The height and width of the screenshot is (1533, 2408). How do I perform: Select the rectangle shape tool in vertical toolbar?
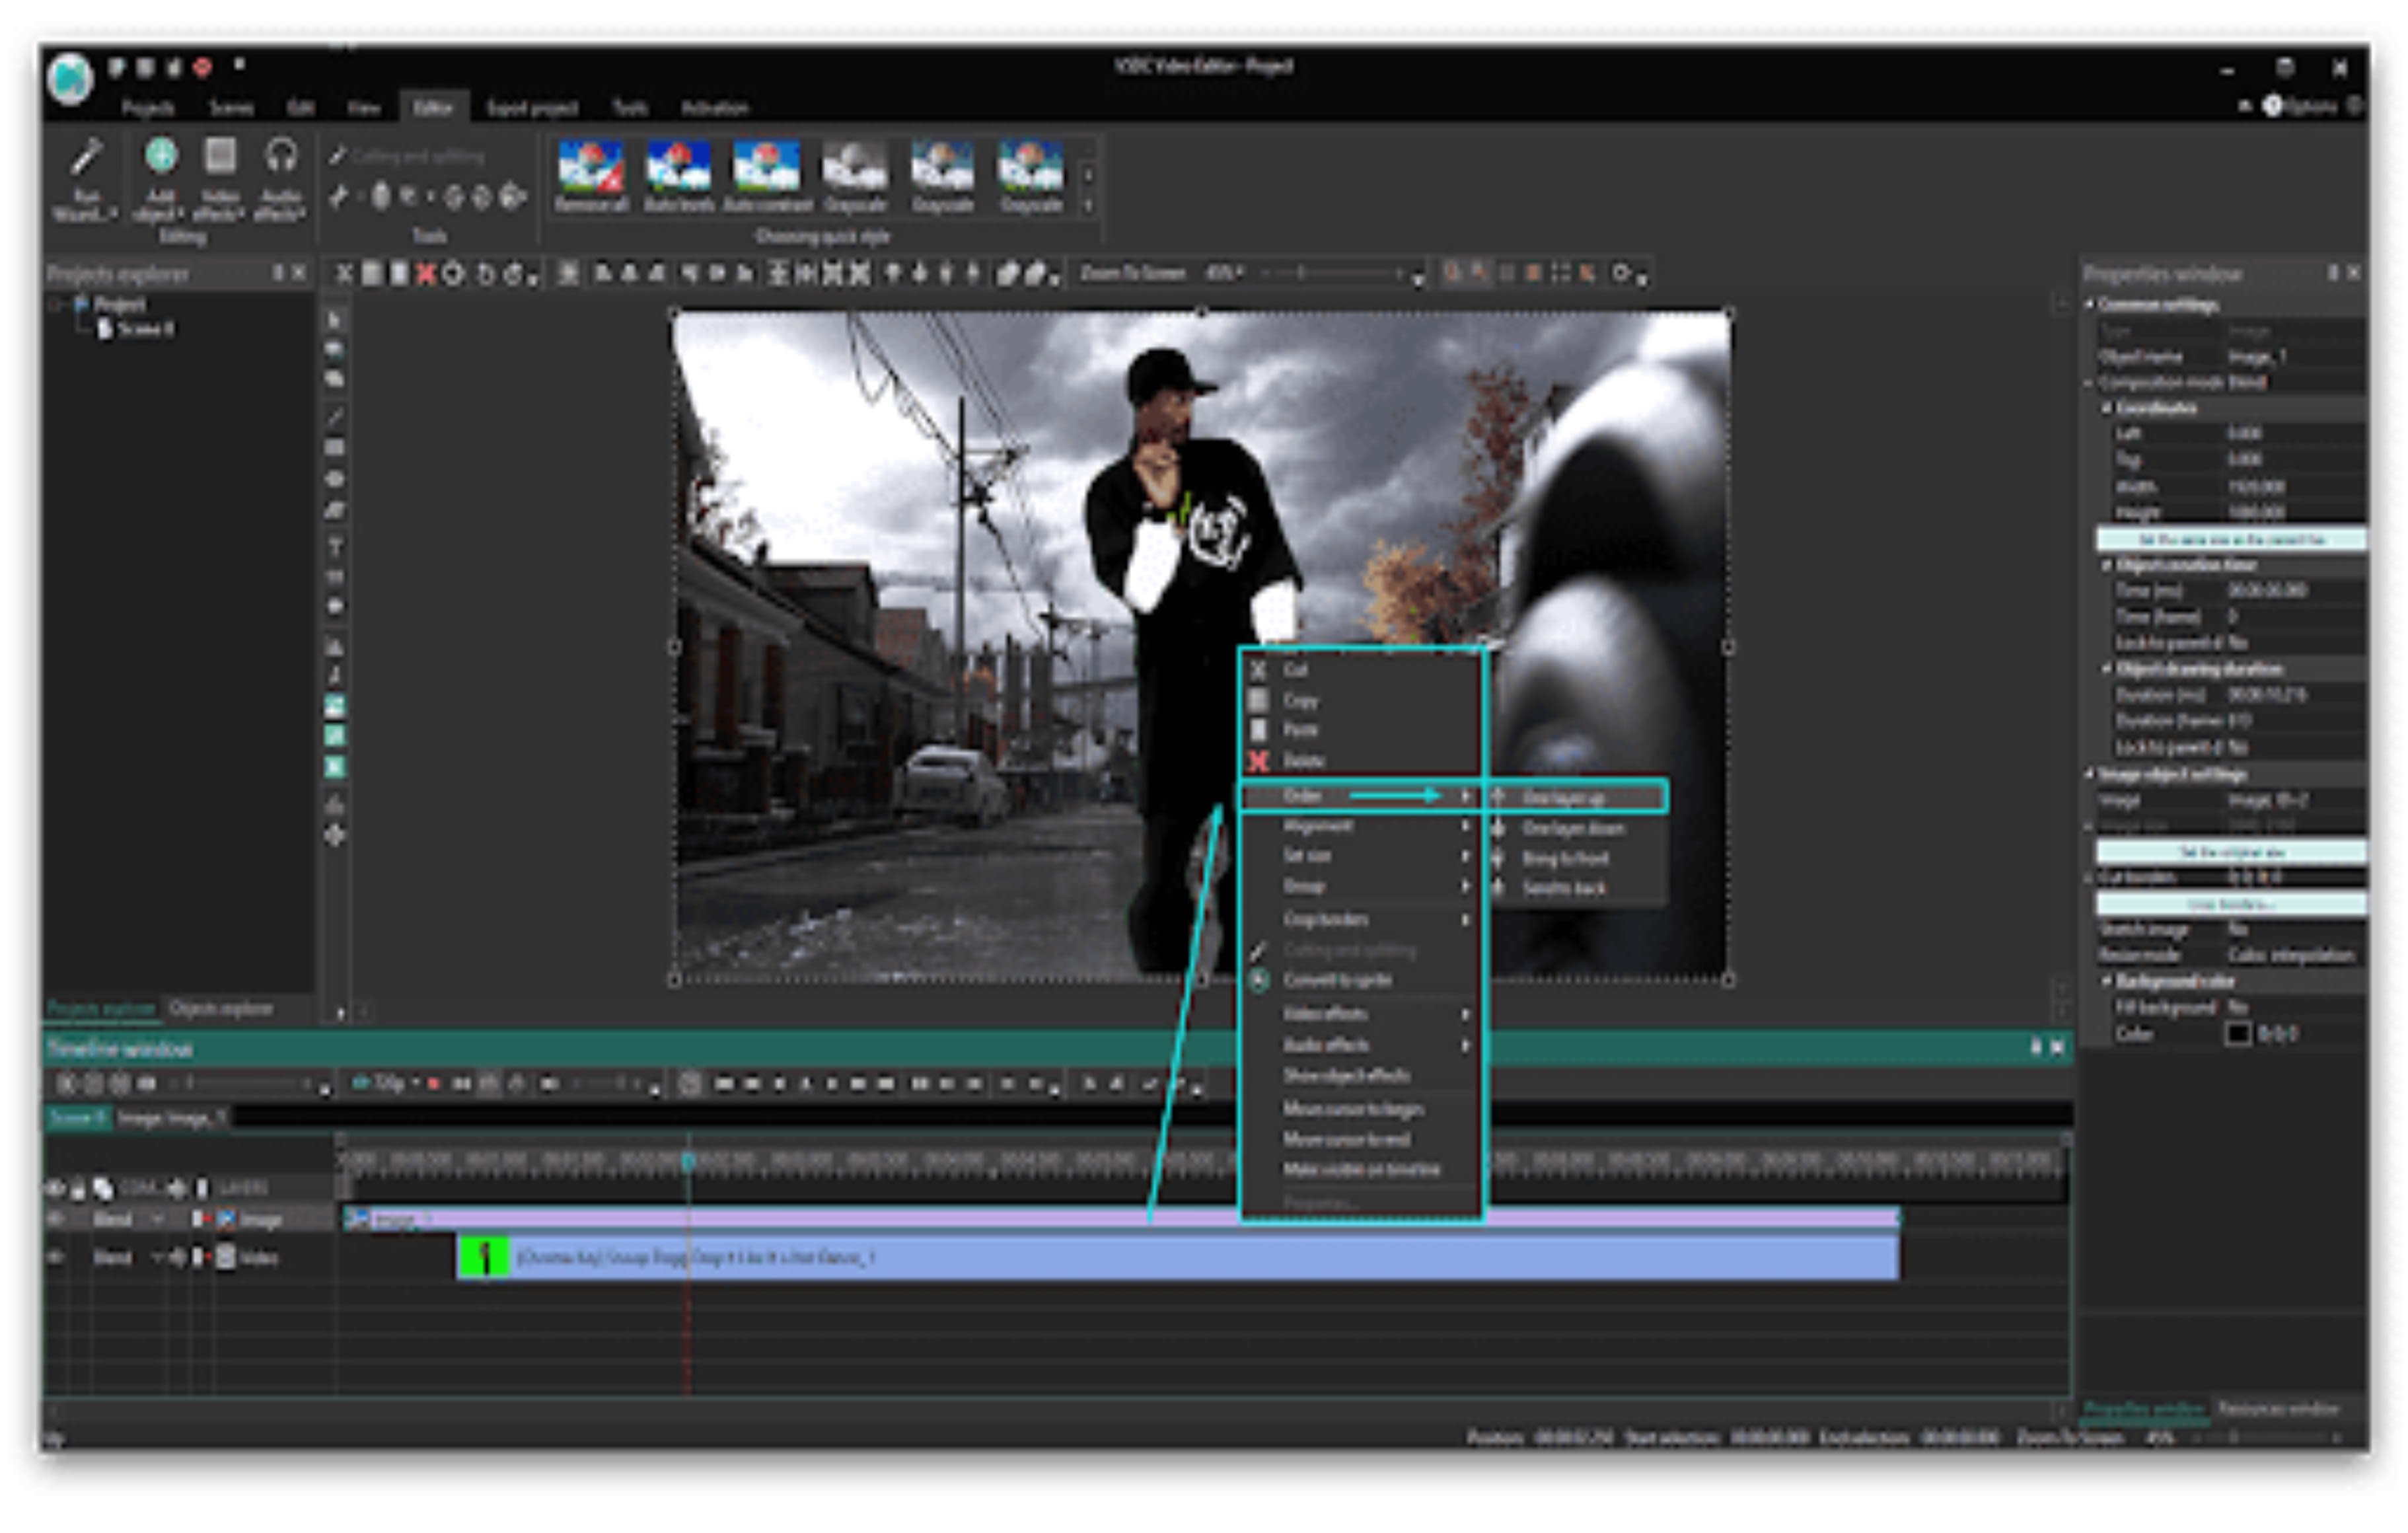click(x=335, y=447)
